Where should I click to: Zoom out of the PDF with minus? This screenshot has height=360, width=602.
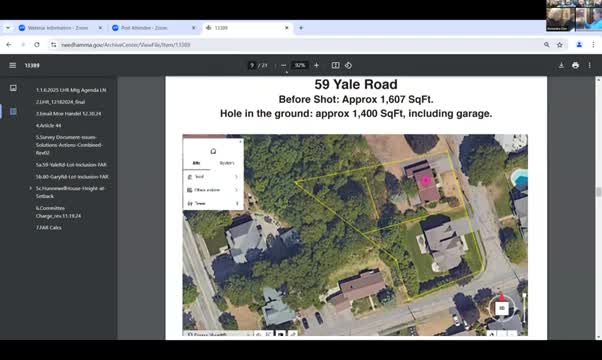(x=283, y=65)
